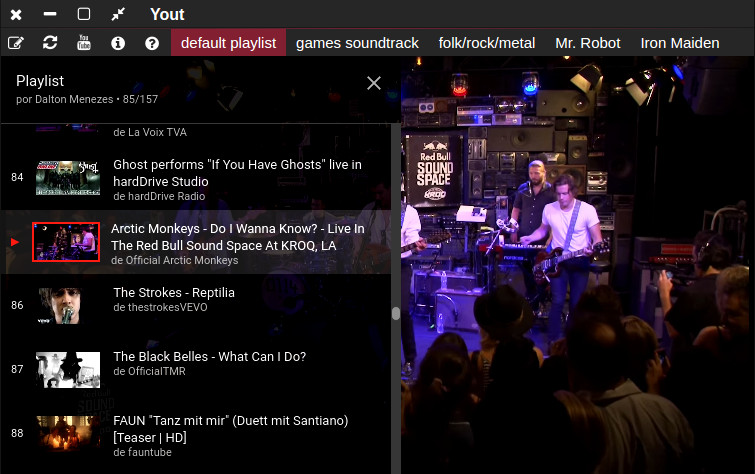
Task: Play FAUN Tanz mit mir teaser
Action: coord(231,429)
